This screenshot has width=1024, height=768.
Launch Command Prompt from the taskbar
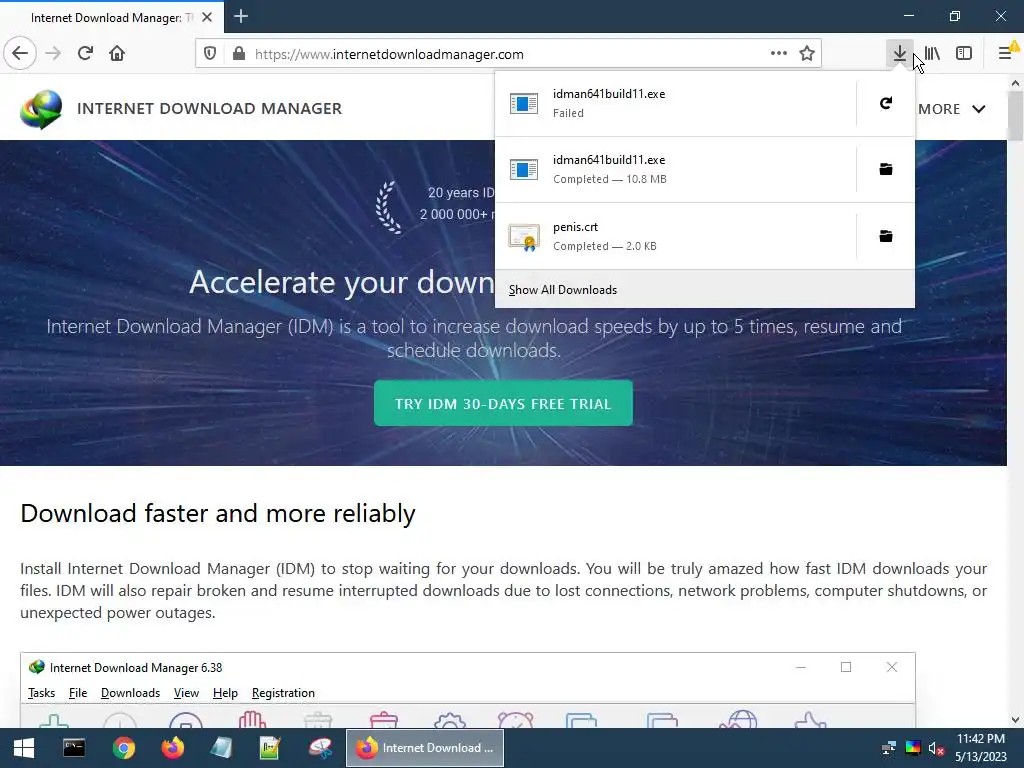point(74,748)
